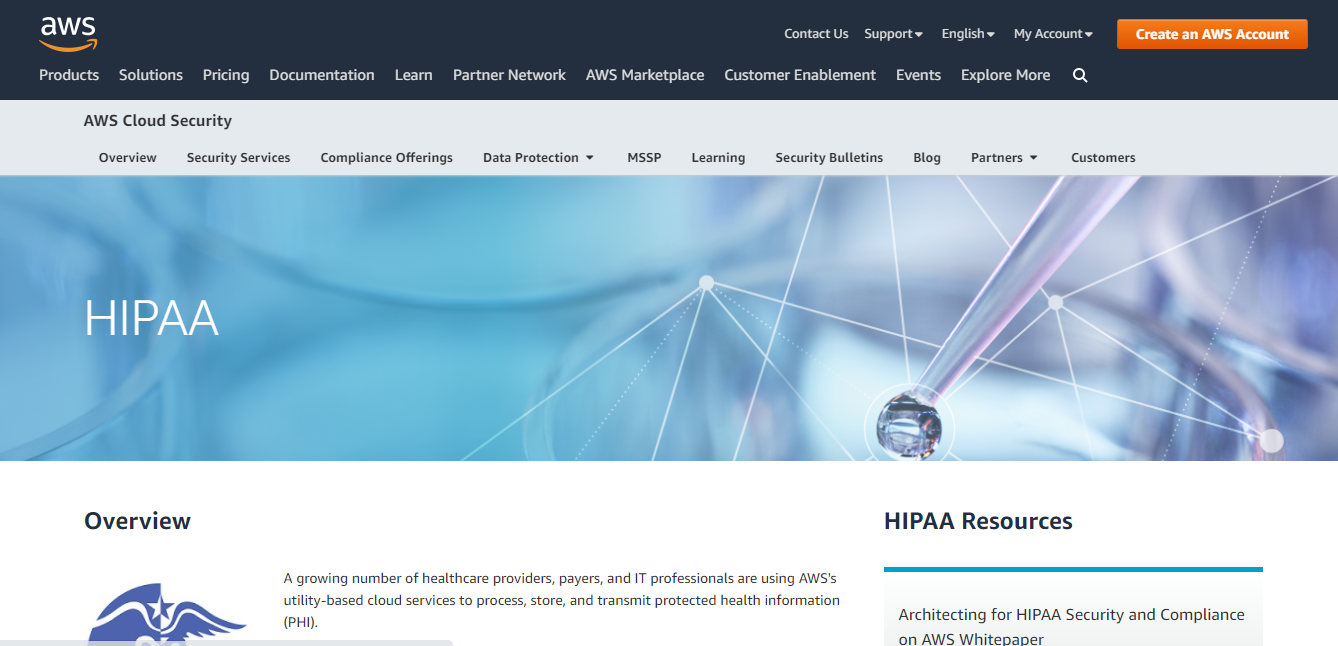
Task: Go to the Blog tab
Action: (x=927, y=158)
